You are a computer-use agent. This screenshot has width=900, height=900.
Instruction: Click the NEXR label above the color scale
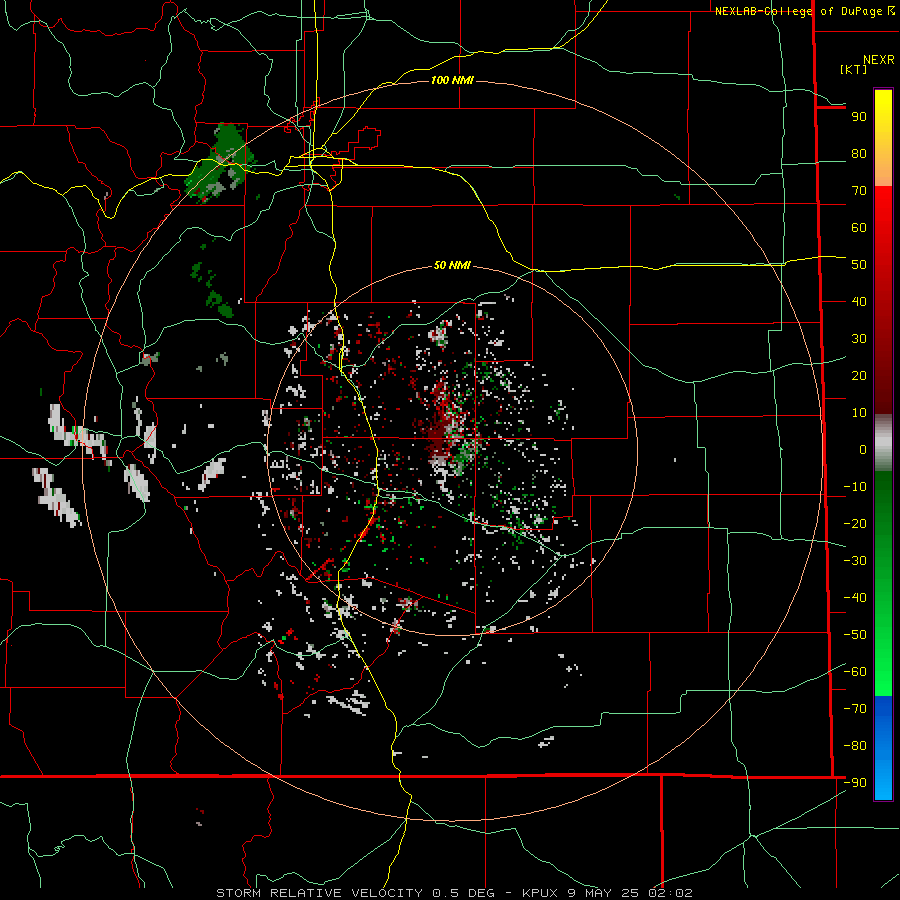tap(879, 60)
